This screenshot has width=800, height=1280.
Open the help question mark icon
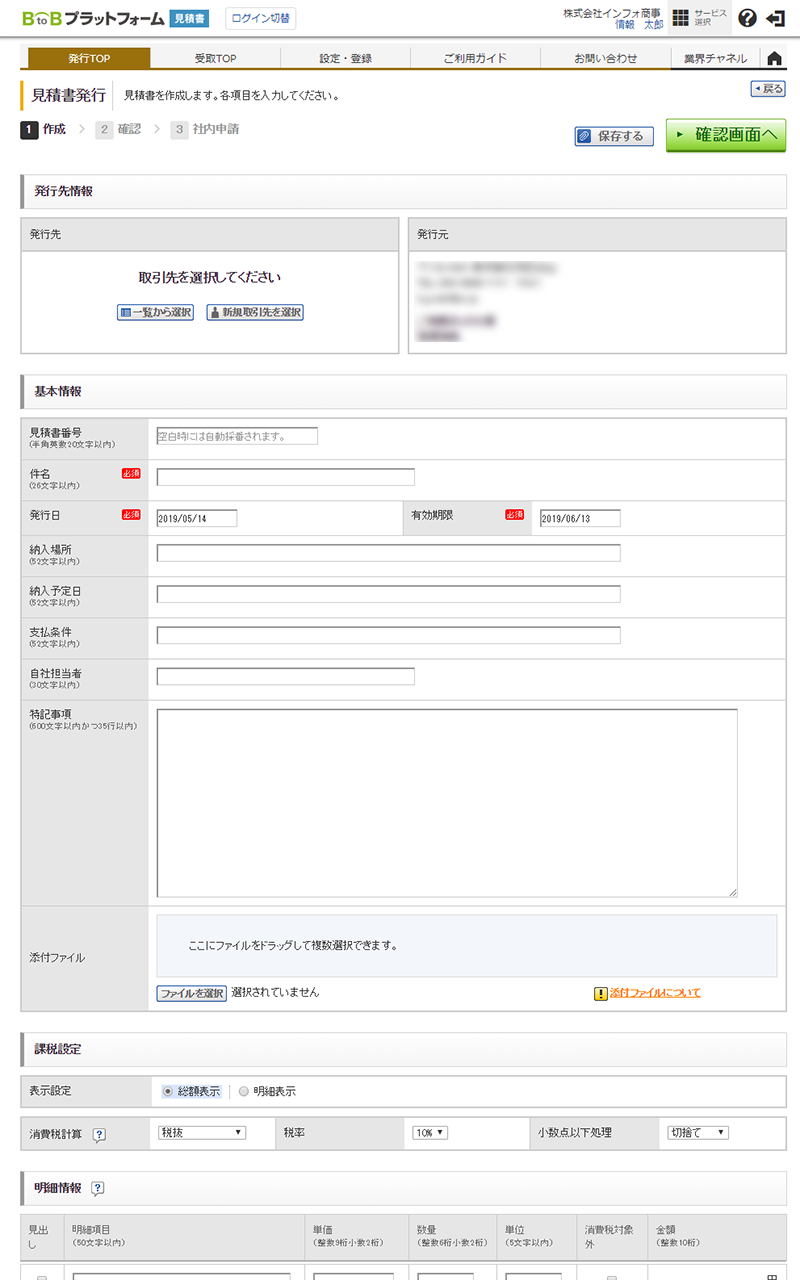(x=747, y=18)
